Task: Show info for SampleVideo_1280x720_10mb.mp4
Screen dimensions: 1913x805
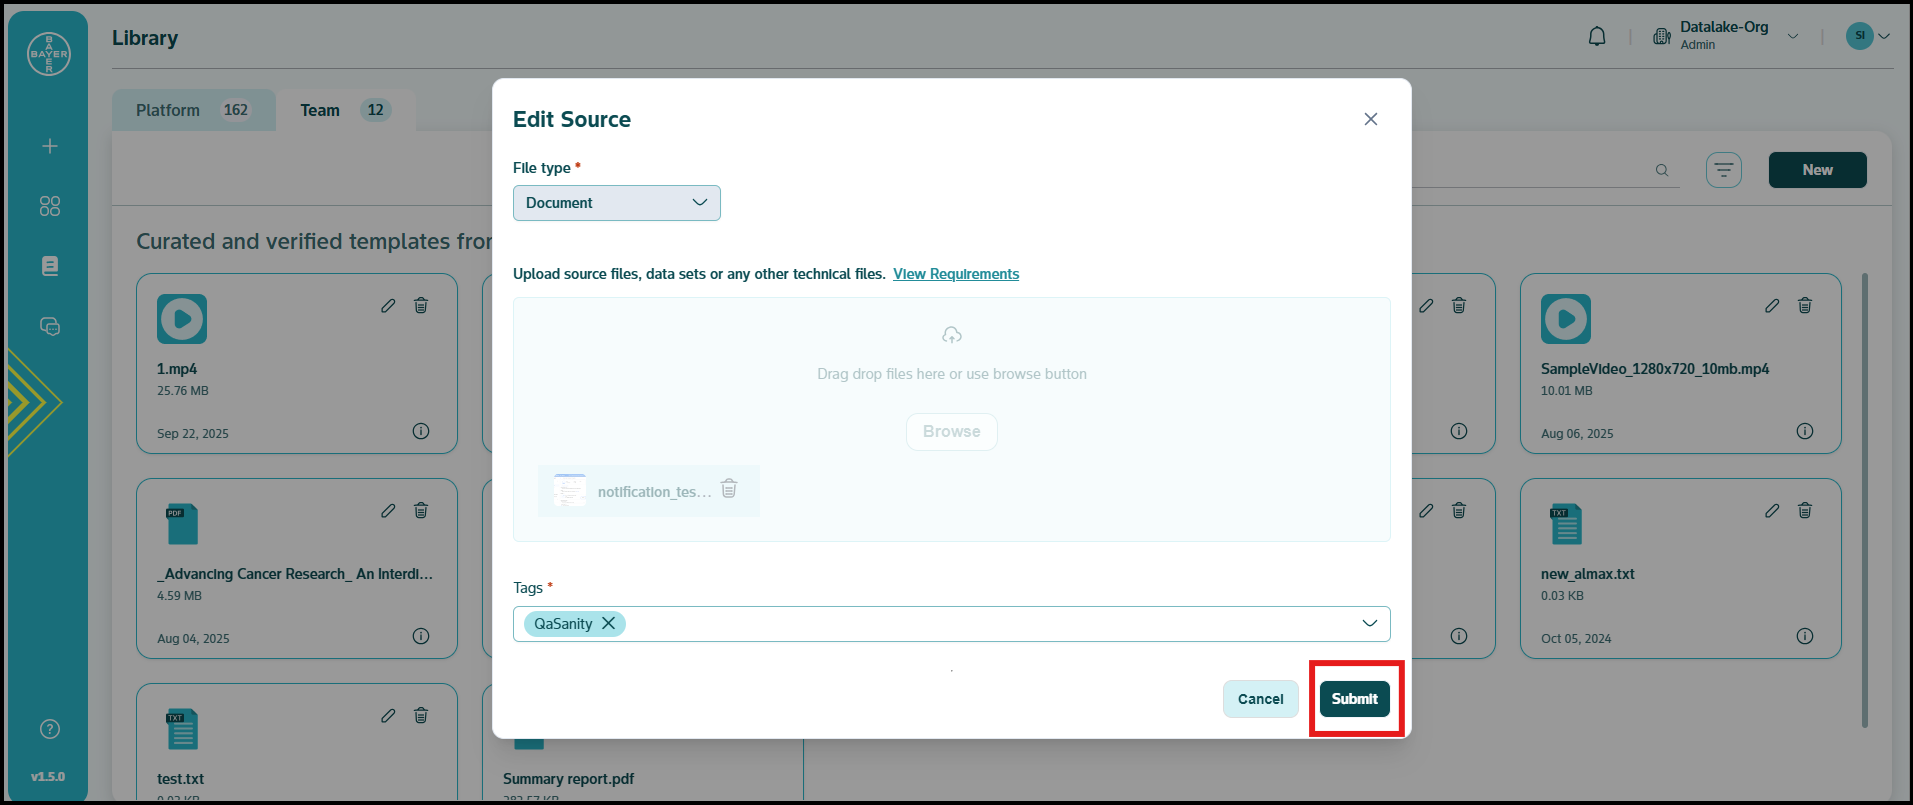Action: [1805, 431]
